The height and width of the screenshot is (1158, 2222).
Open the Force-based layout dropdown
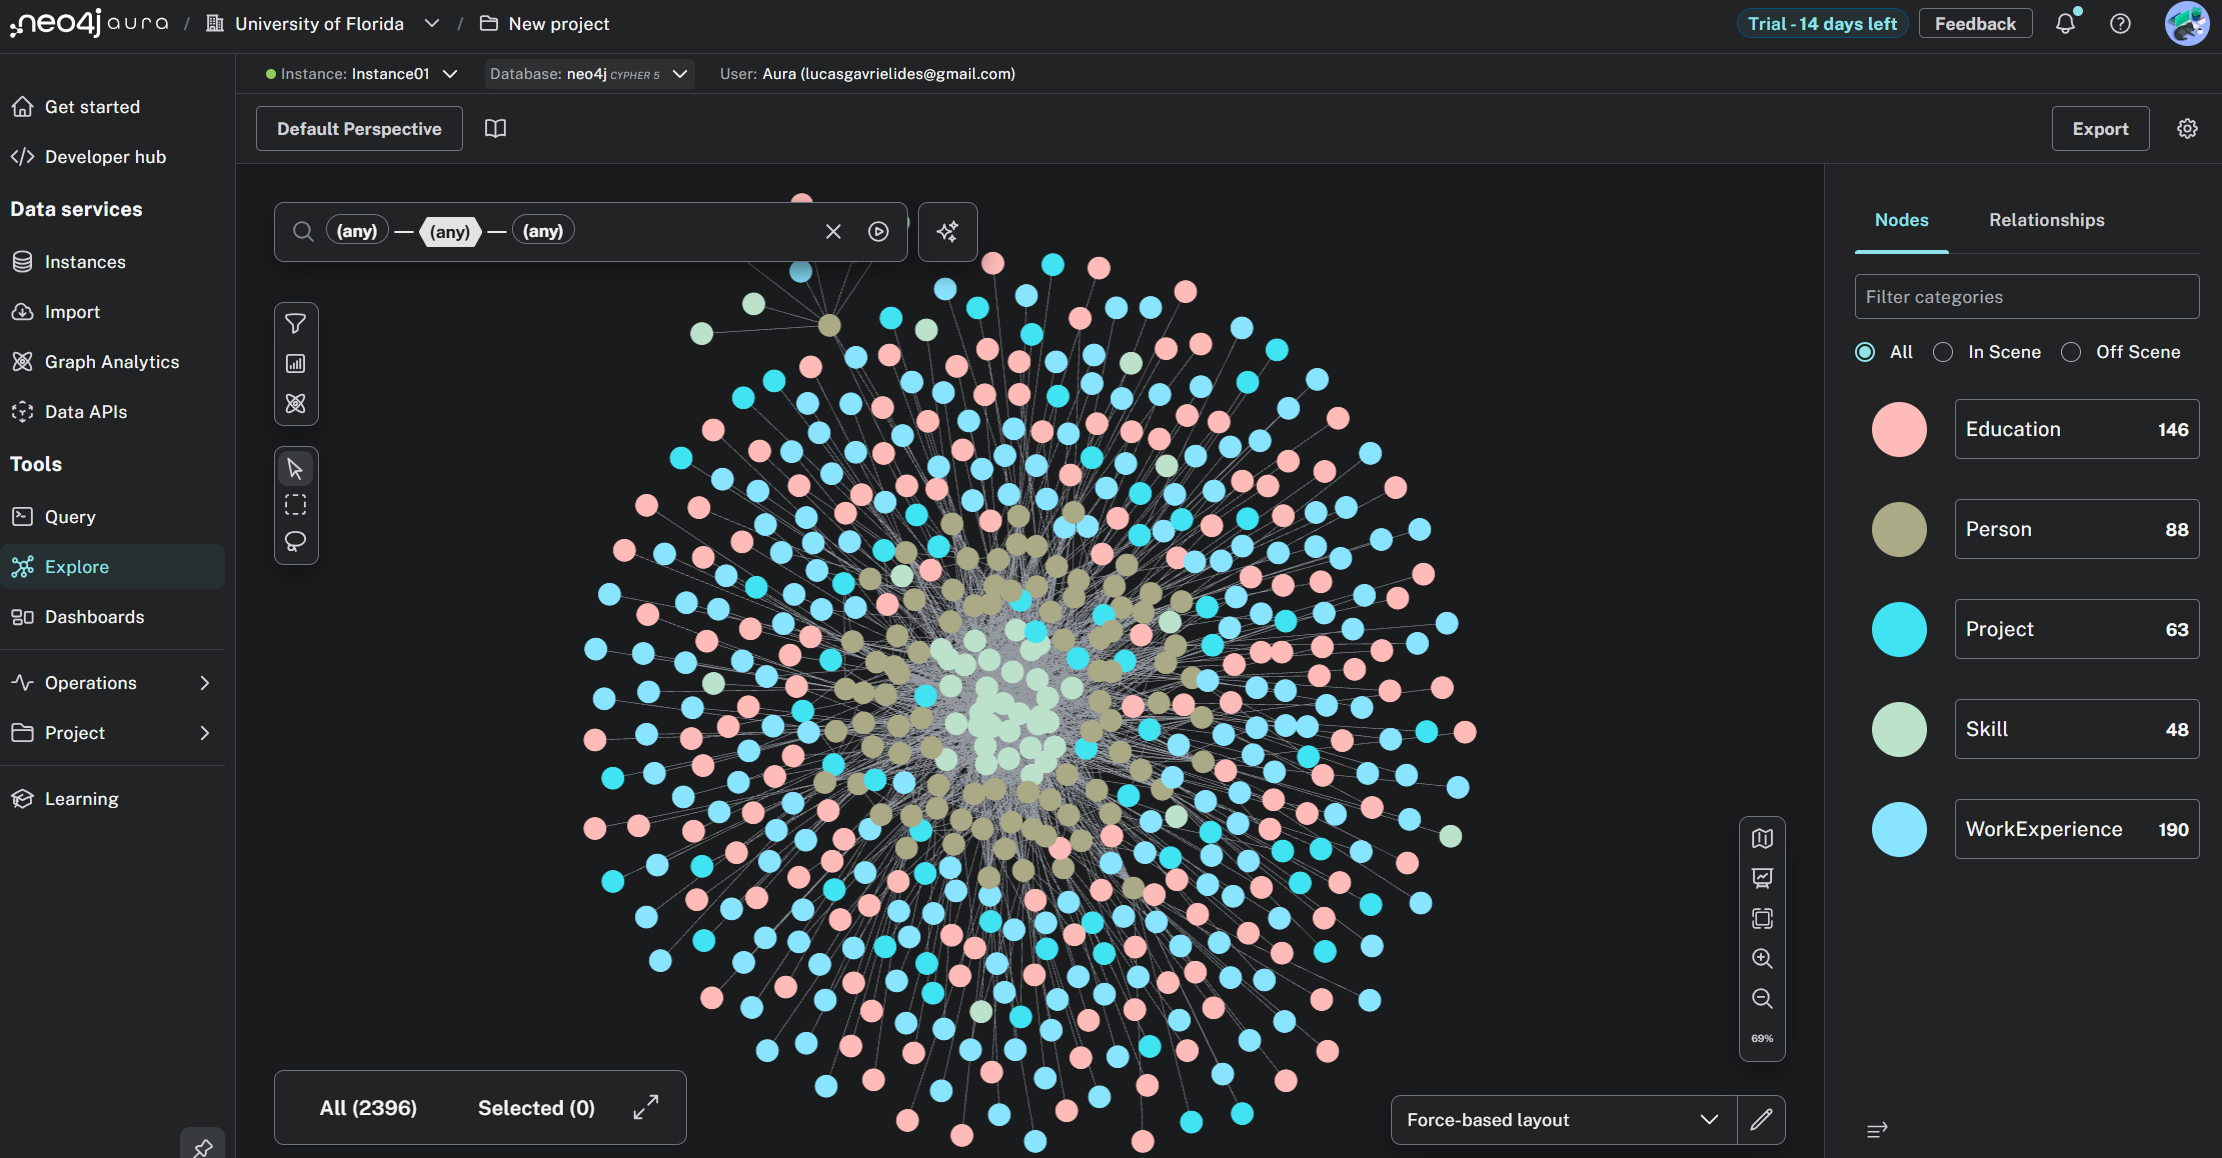click(1563, 1120)
